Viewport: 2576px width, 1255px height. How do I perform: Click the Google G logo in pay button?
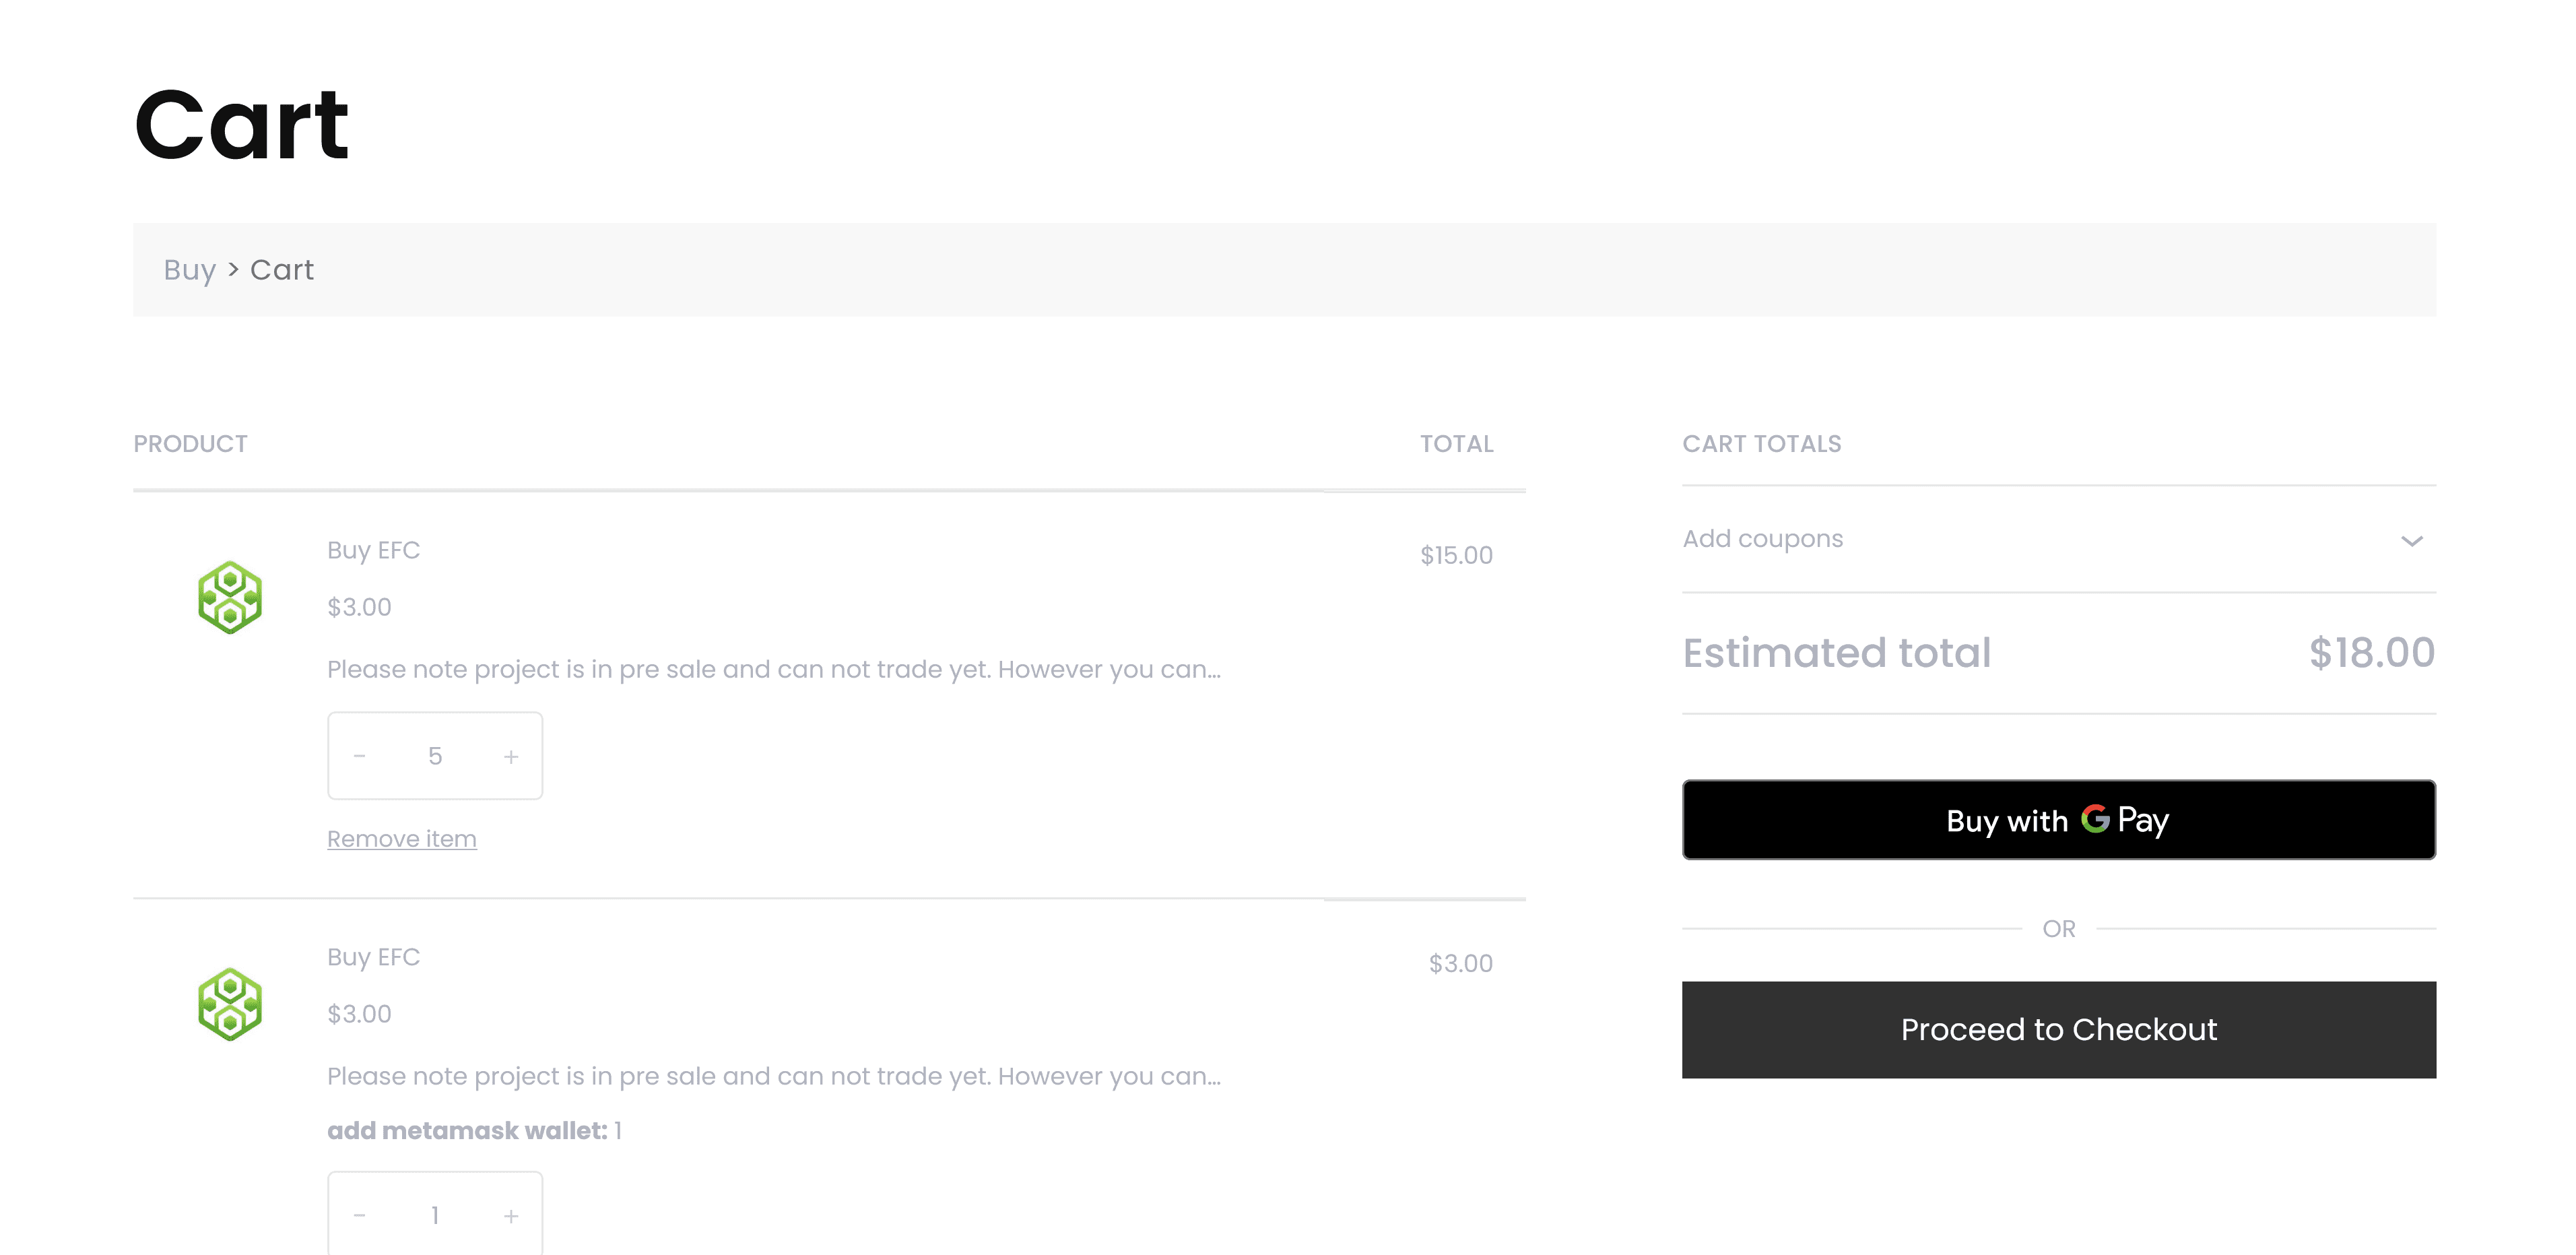coord(2094,819)
